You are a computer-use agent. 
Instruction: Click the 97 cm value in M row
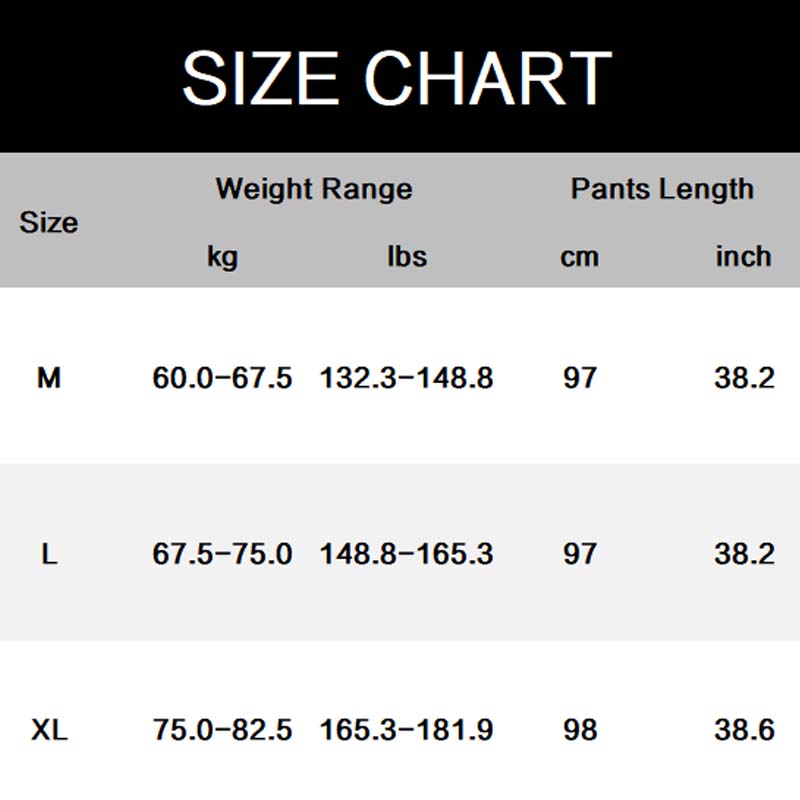coord(579,378)
